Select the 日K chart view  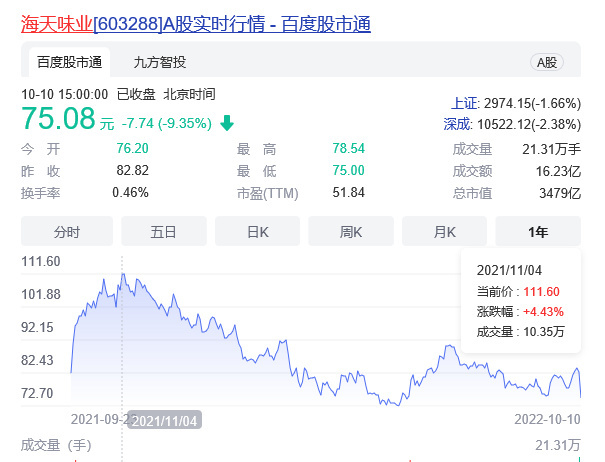click(x=257, y=231)
